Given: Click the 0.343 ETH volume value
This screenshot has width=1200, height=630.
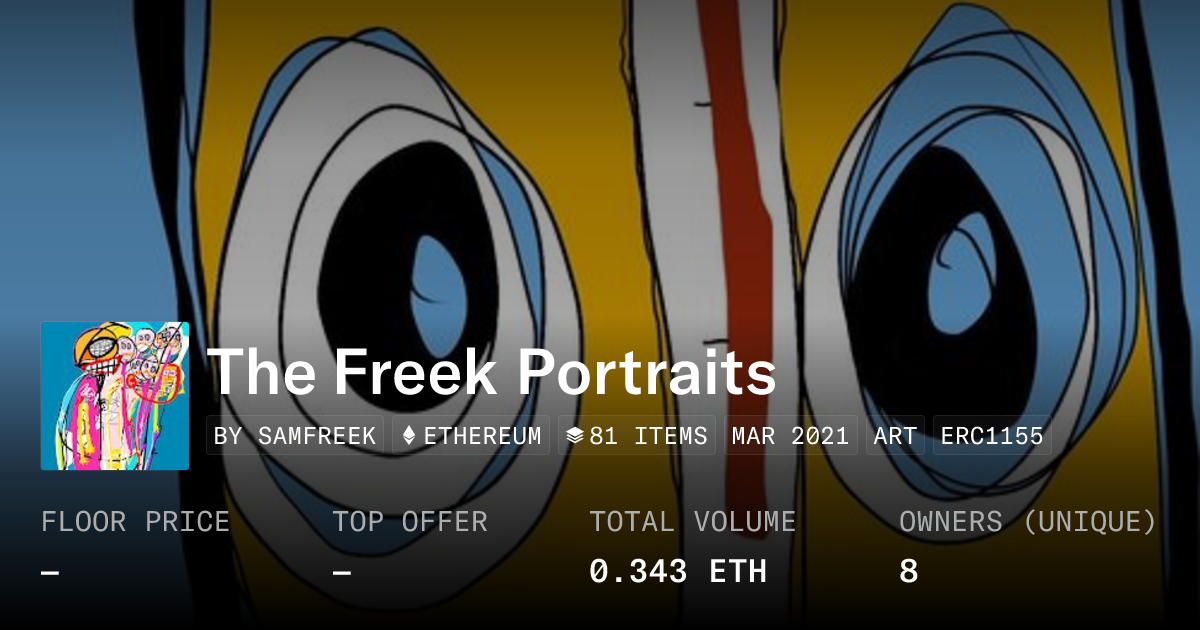Looking at the screenshot, I should (678, 572).
